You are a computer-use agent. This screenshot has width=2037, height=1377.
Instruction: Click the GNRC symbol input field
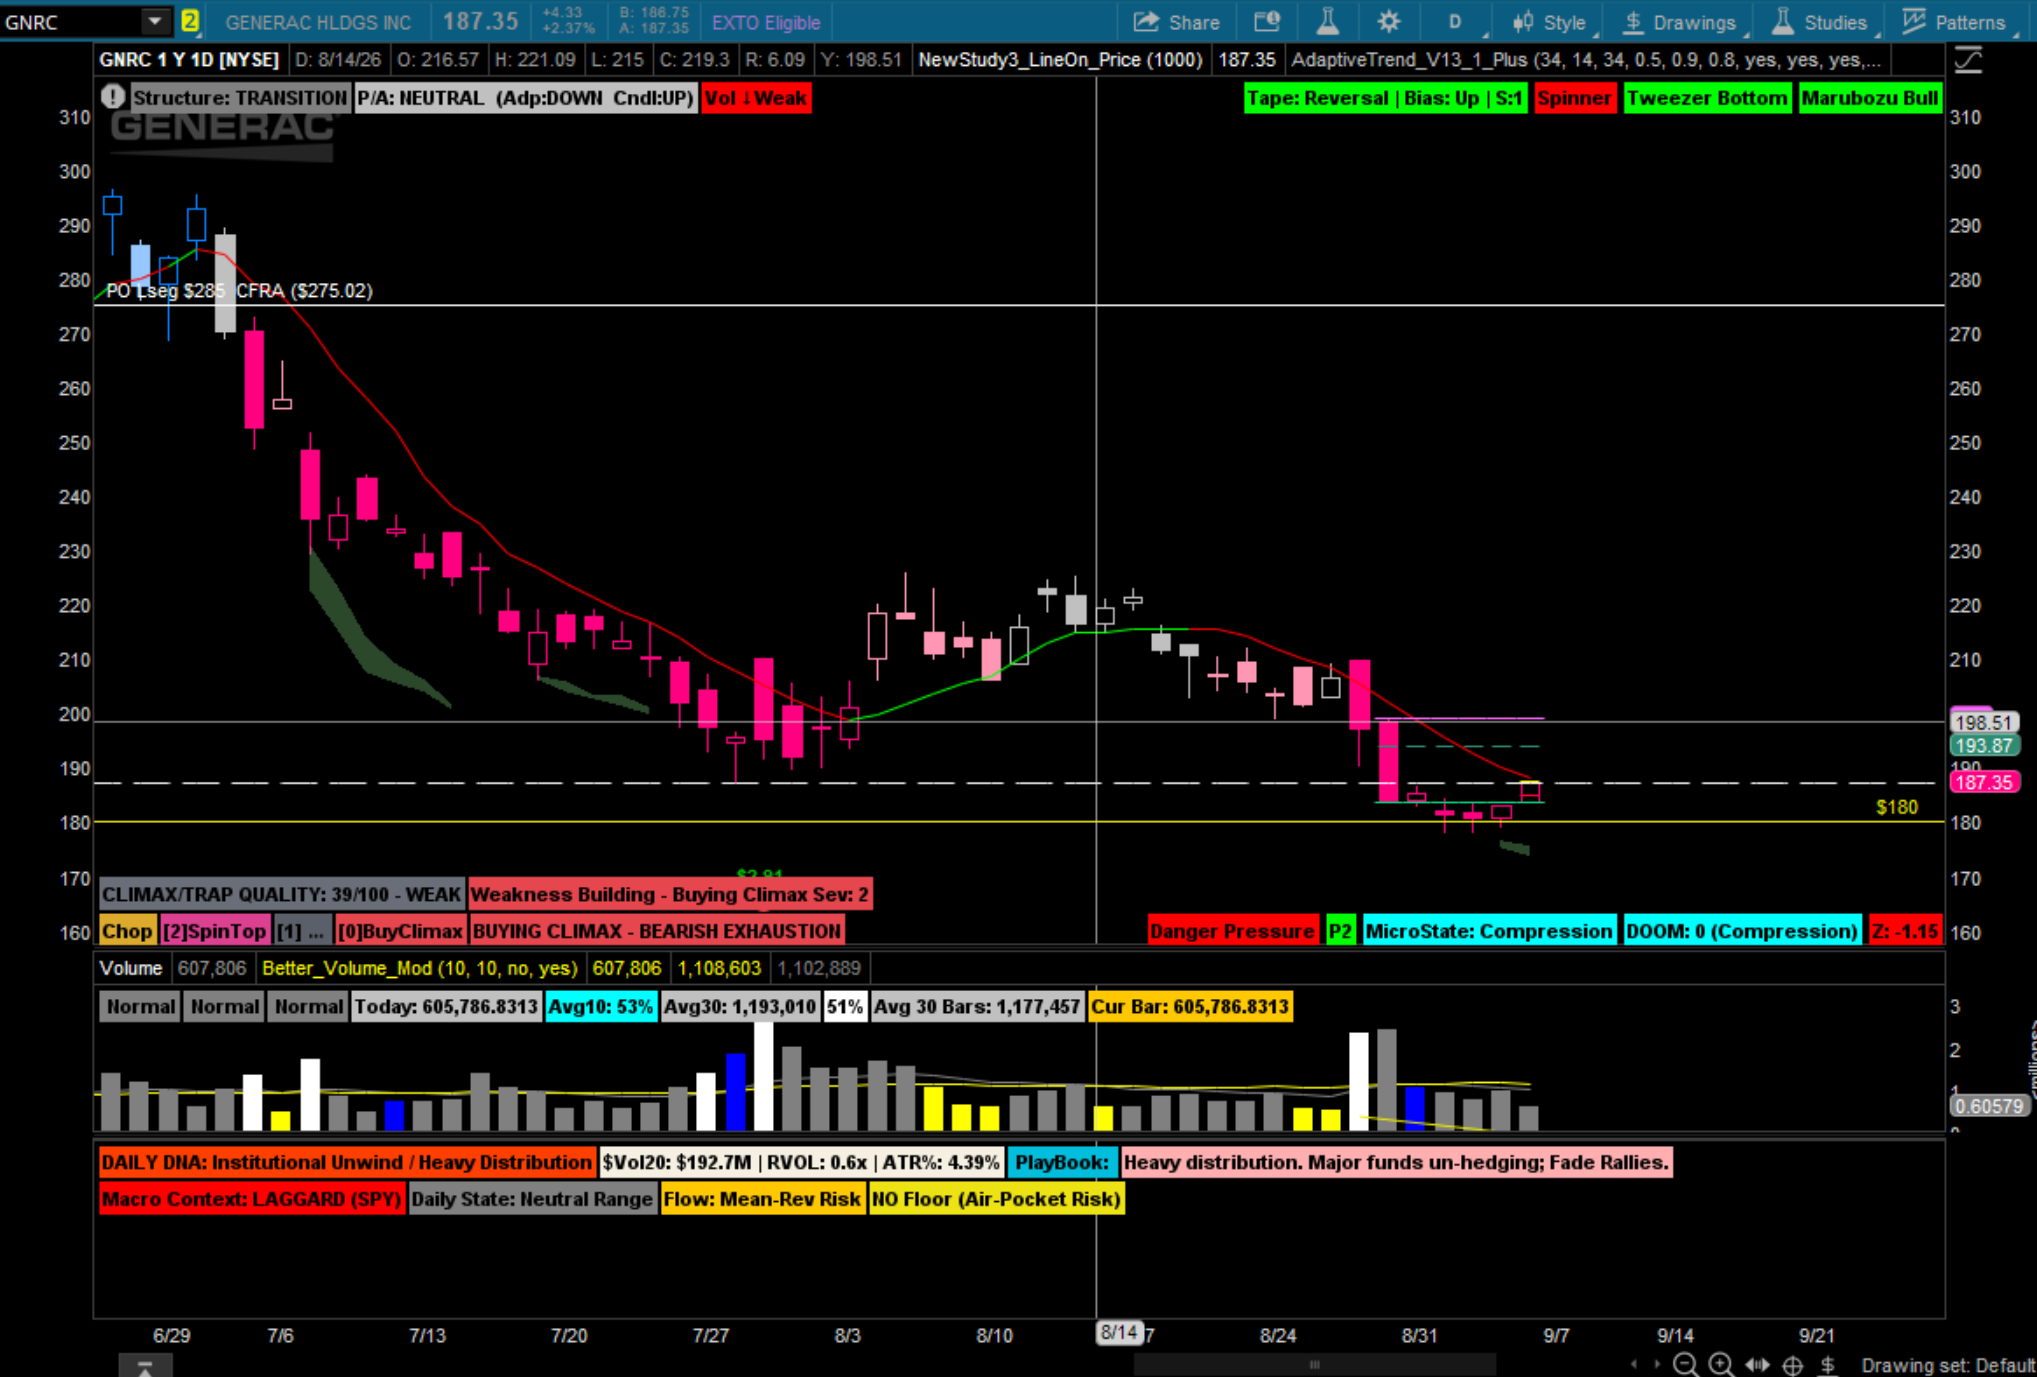pos(71,21)
